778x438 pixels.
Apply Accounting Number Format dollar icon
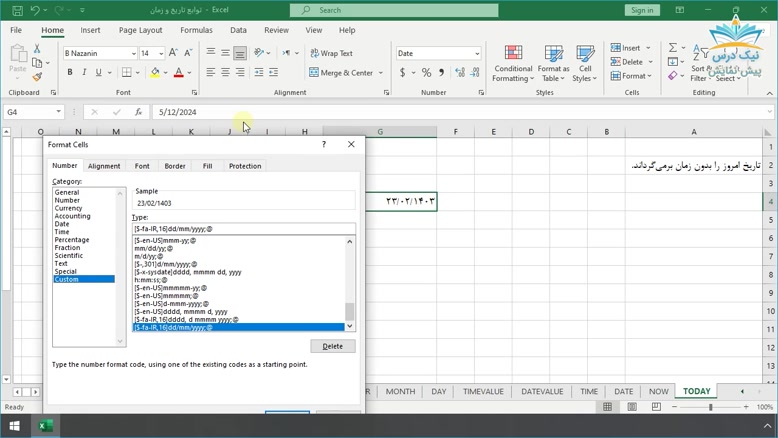click(x=402, y=73)
